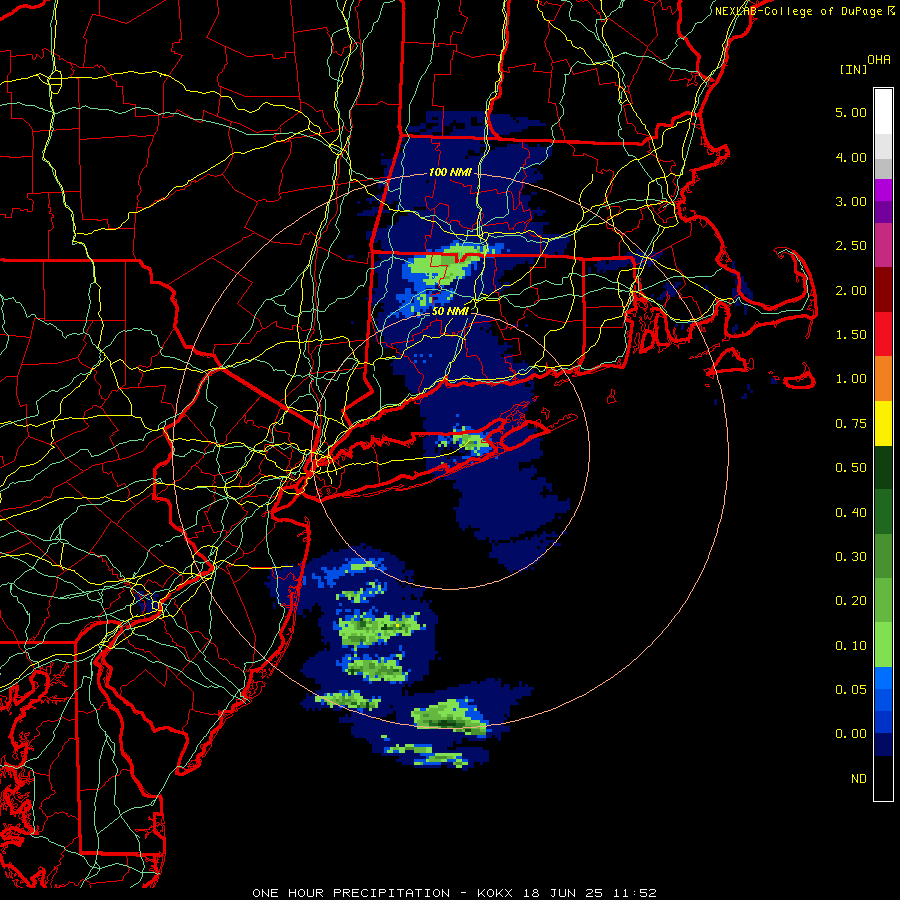
Task: Click the orange legend swatch
Action: pyautogui.click(x=883, y=379)
